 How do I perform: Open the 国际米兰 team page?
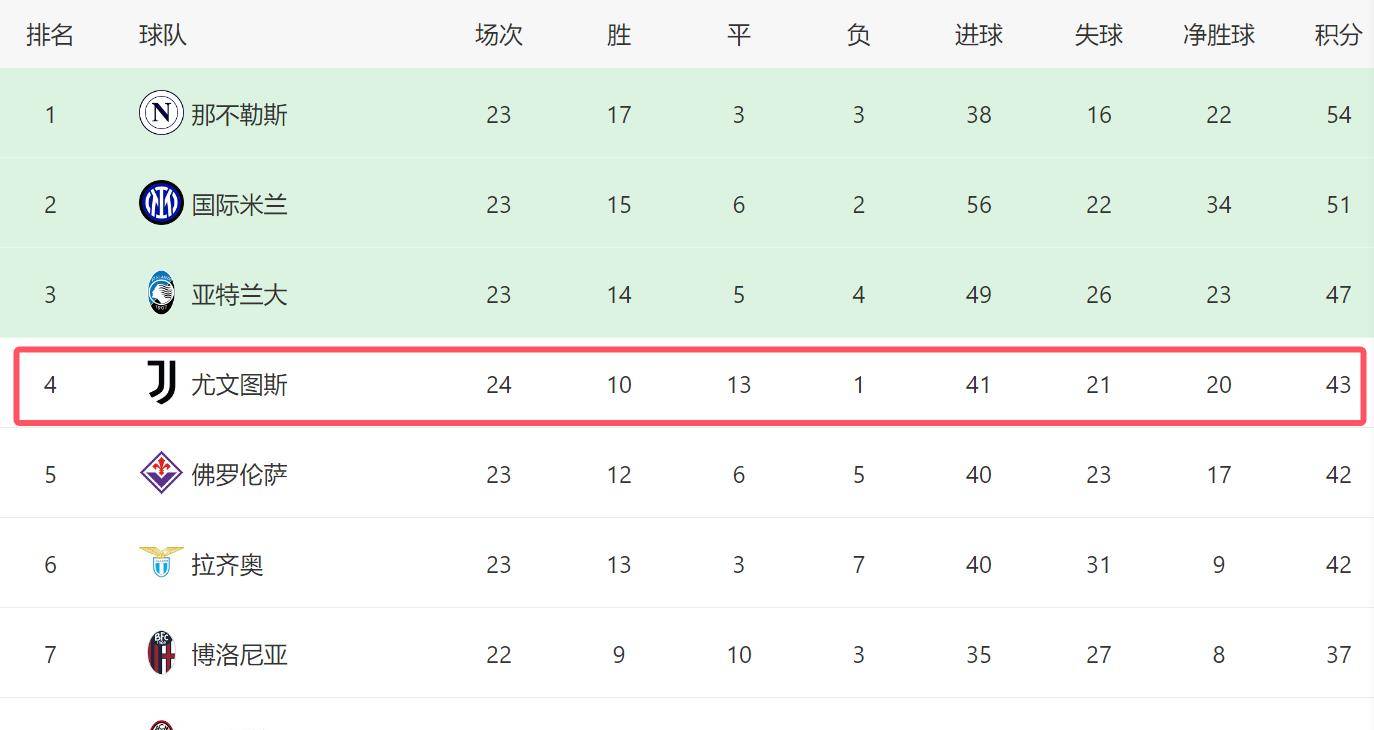[x=239, y=205]
